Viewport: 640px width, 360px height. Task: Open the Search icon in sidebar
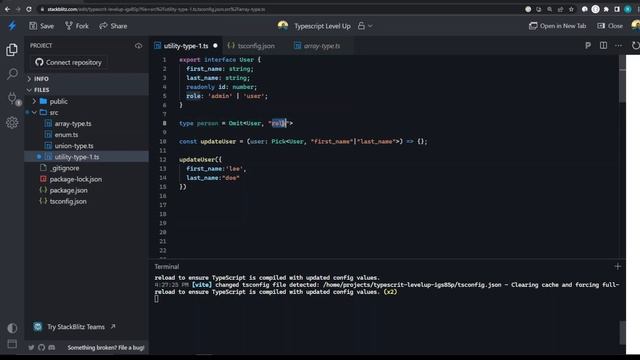coord(12,74)
